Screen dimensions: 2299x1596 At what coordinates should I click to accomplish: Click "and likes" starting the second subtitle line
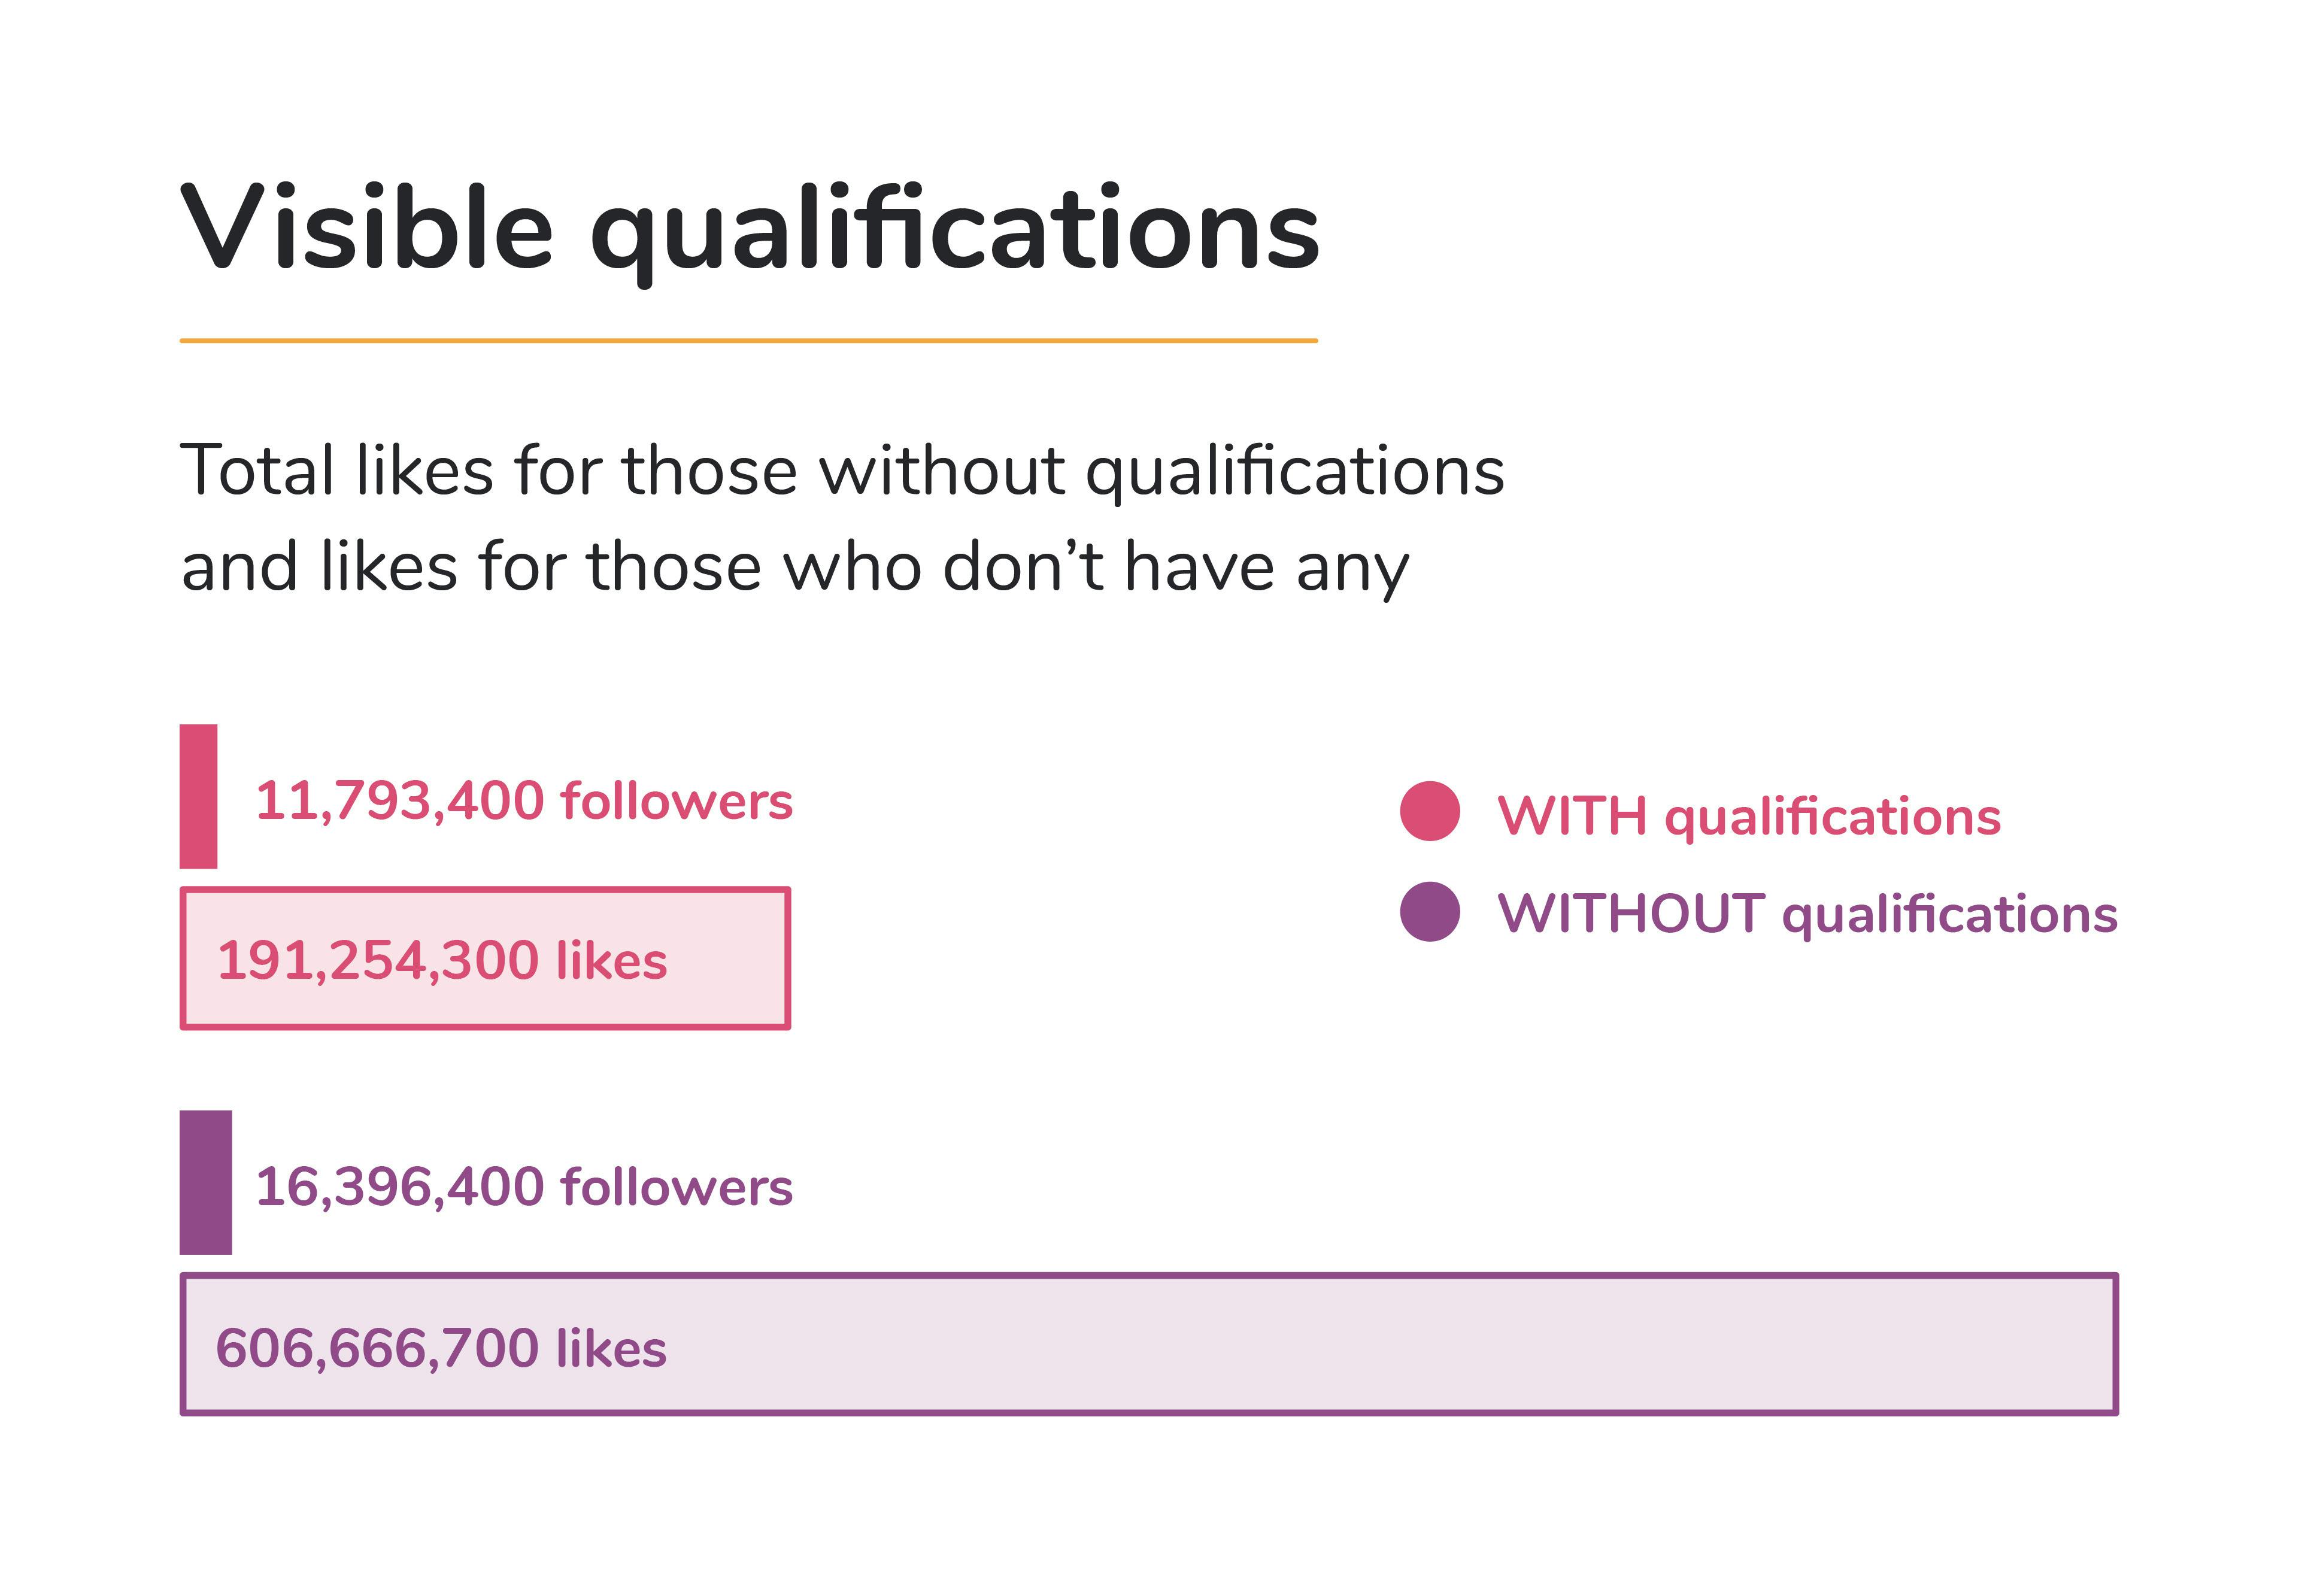pos(319,567)
